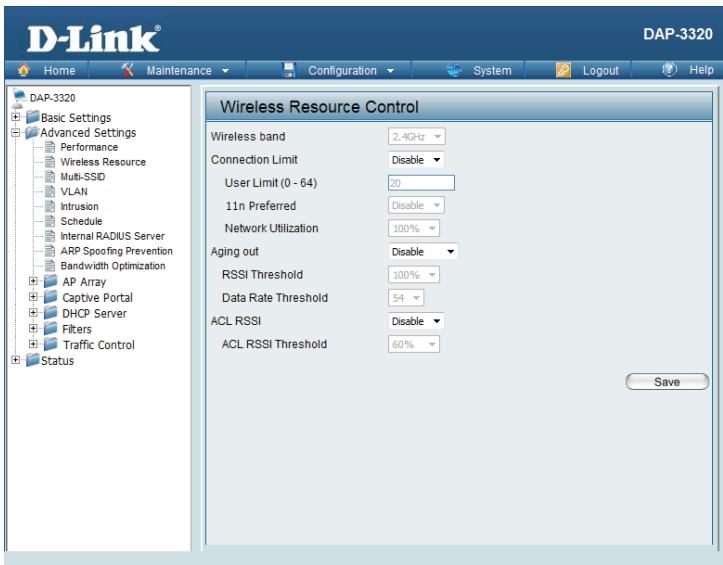Click the Save button
This screenshot has height=565, width=723.
[667, 381]
